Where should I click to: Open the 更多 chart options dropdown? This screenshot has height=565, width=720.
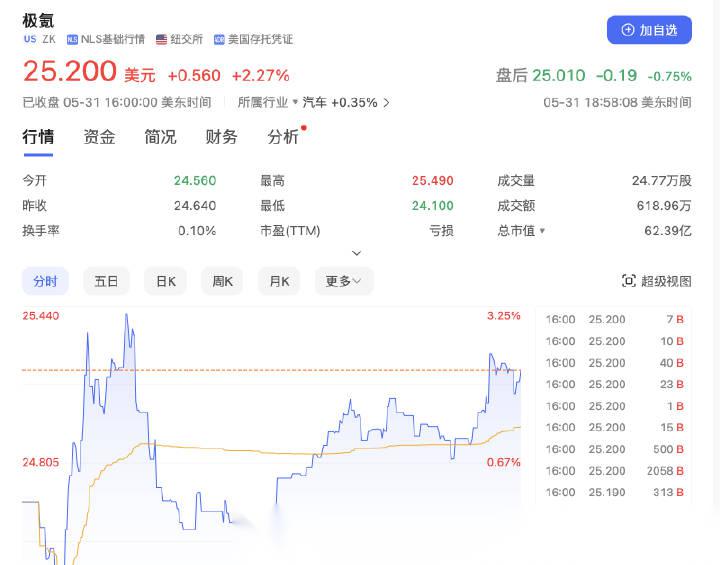point(344,281)
